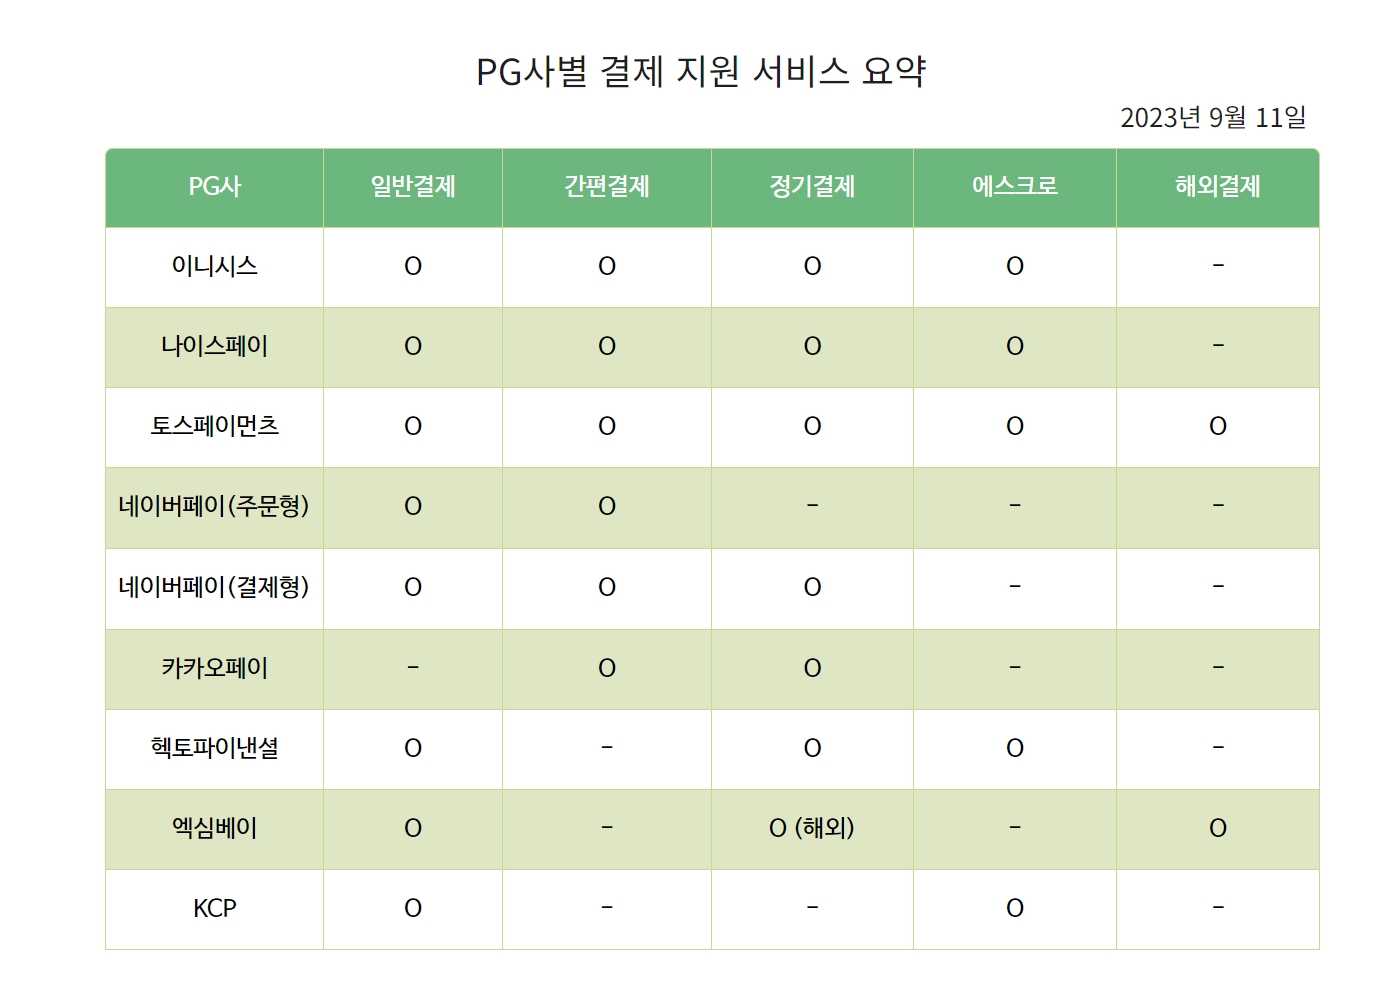This screenshot has width=1400, height=1000.
Task: Click 네이버페이(결제형)'s 'O' under 일반결제
Action: point(413,588)
